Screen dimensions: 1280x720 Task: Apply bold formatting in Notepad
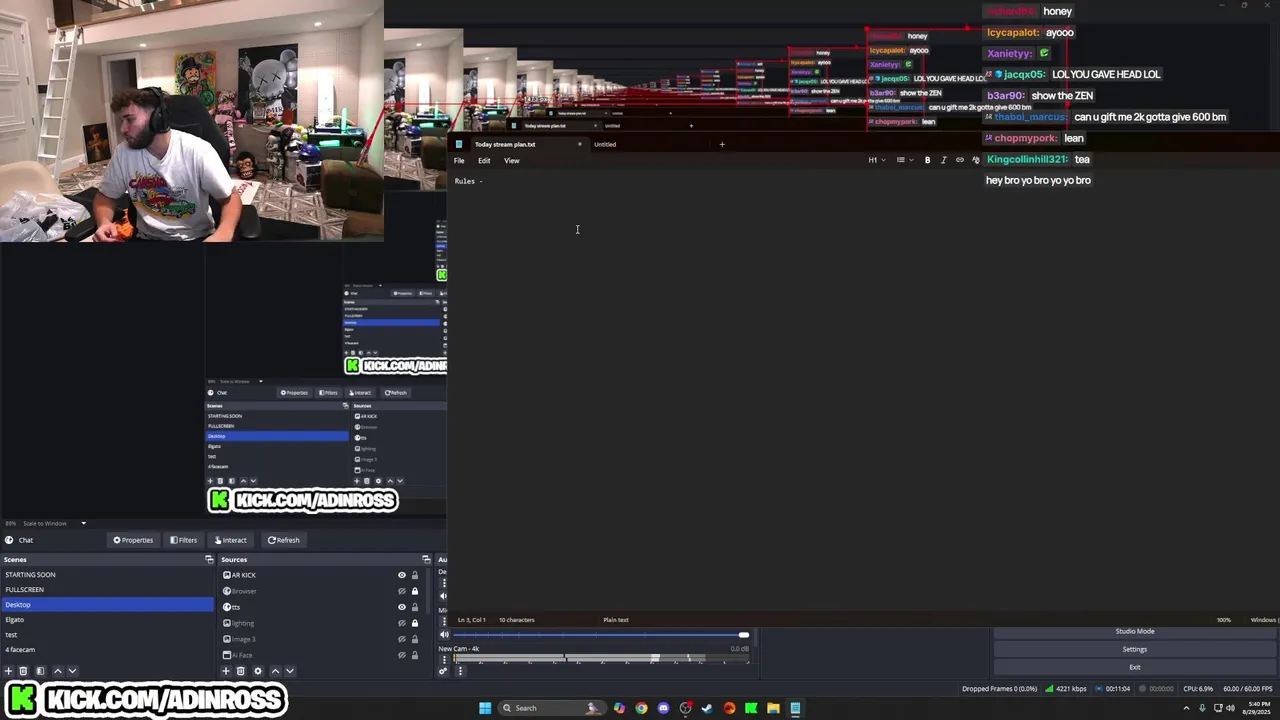[x=927, y=160]
